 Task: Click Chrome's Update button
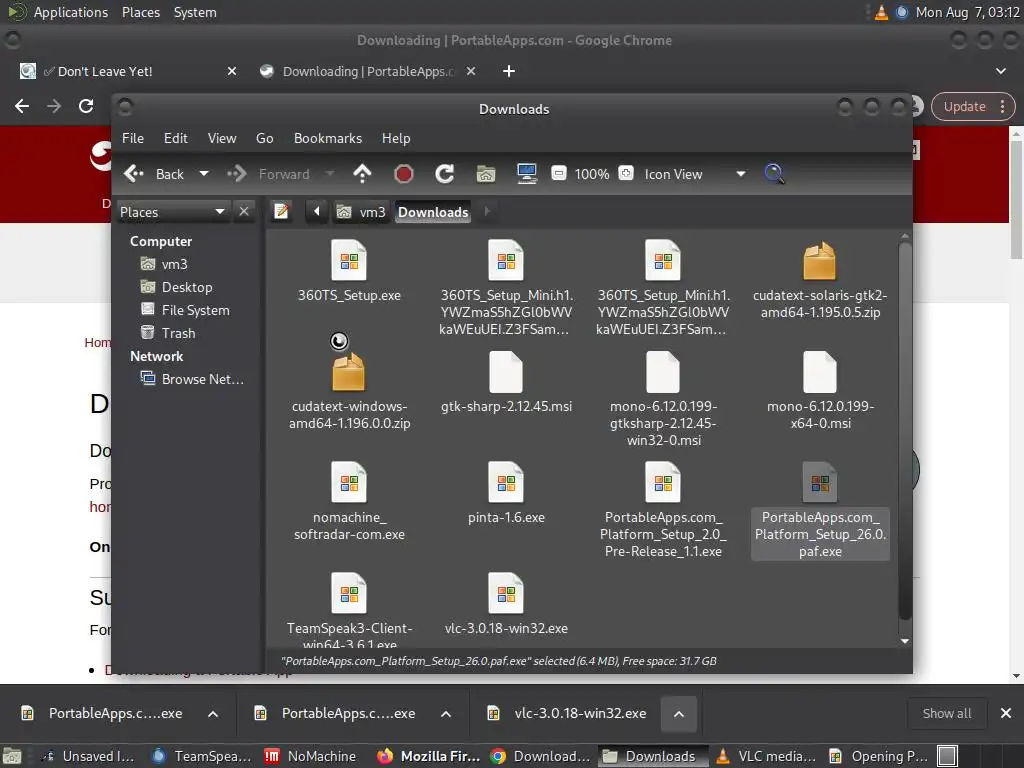[972, 106]
